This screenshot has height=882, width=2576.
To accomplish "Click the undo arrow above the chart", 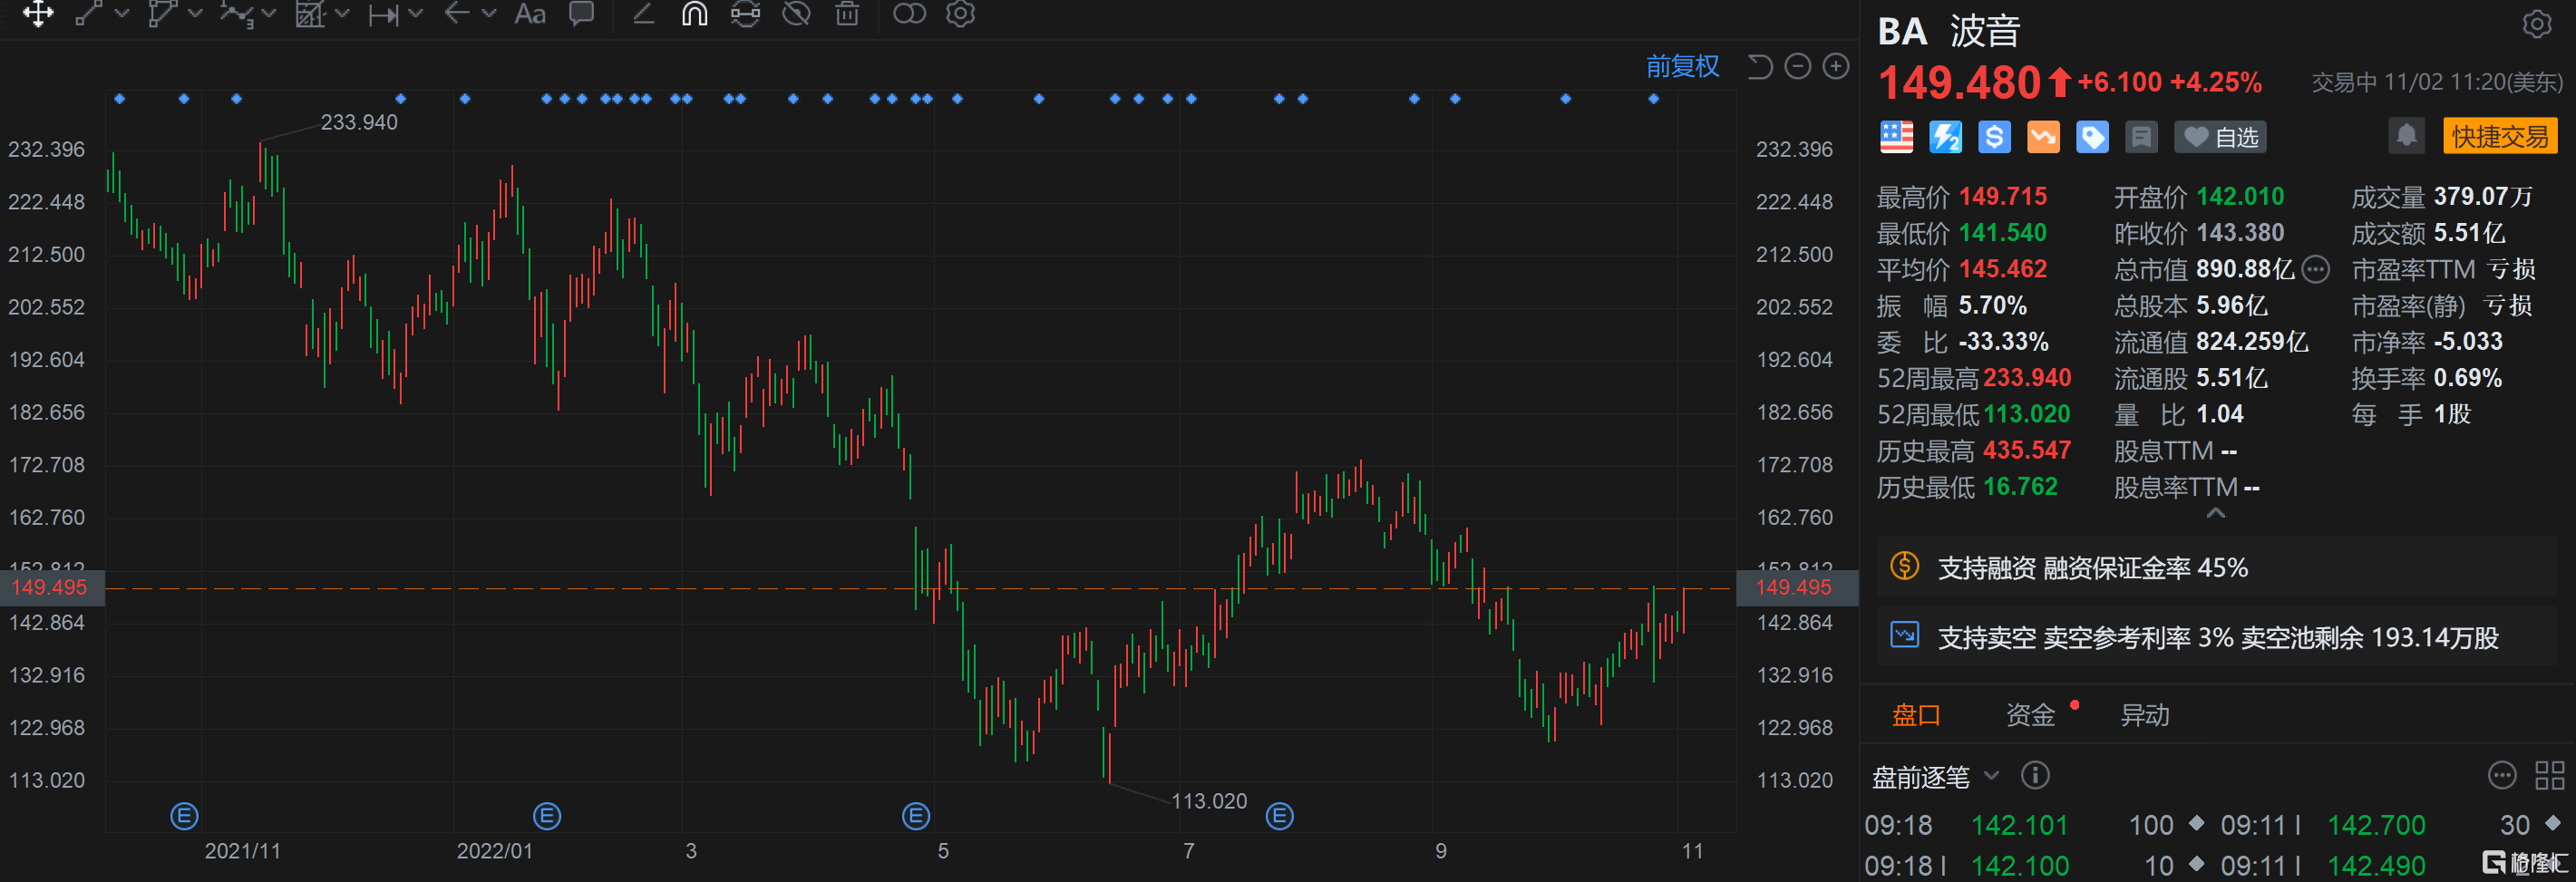I will pos(1759,66).
